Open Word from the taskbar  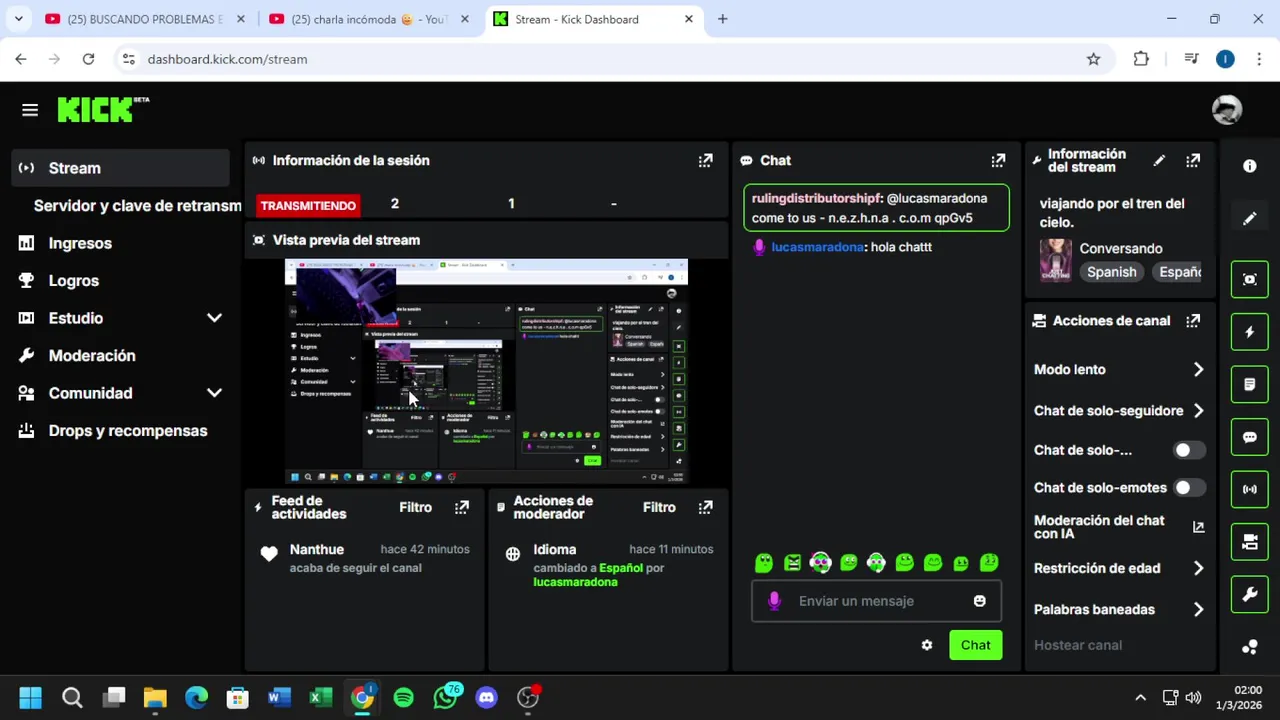point(279,697)
